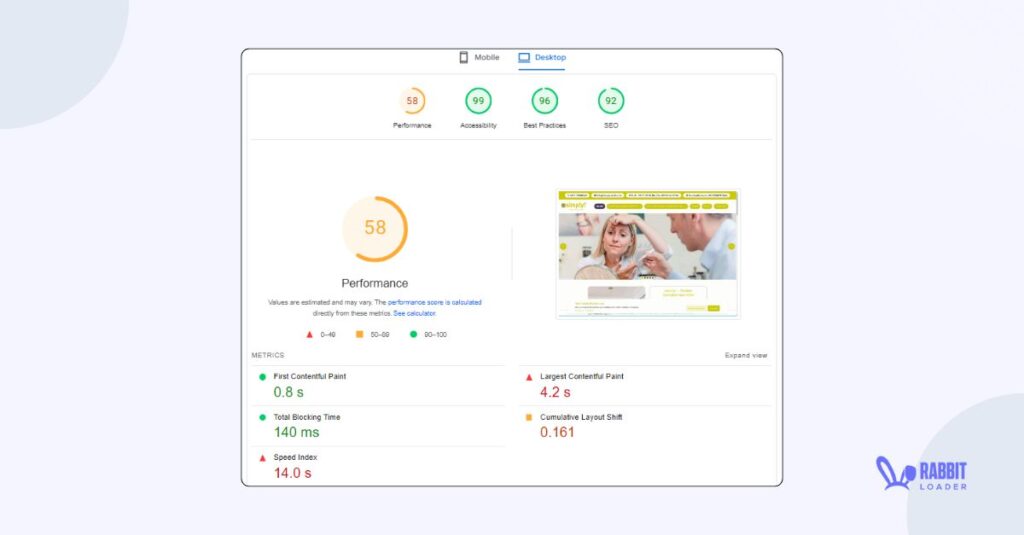Jump to SEO score 92

611,101
